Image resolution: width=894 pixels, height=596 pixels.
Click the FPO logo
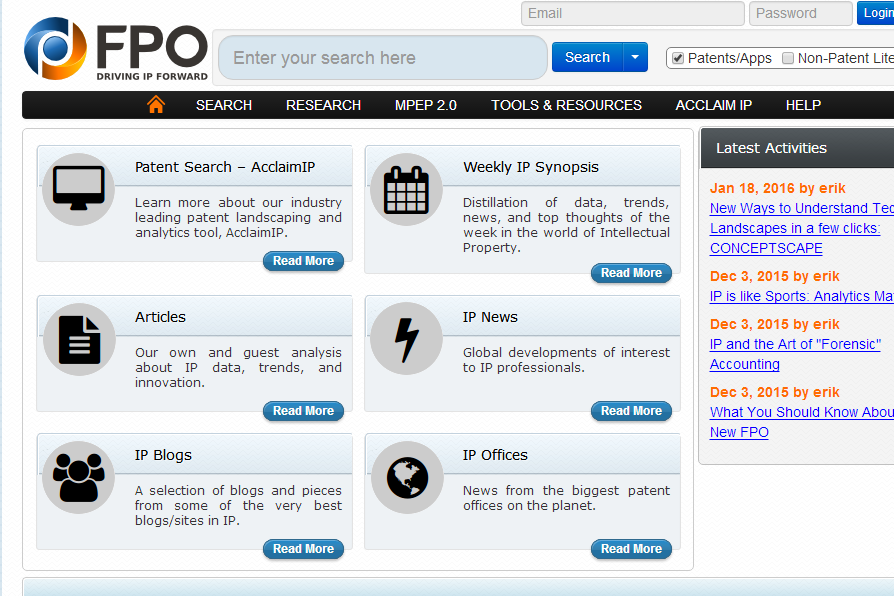(x=116, y=49)
